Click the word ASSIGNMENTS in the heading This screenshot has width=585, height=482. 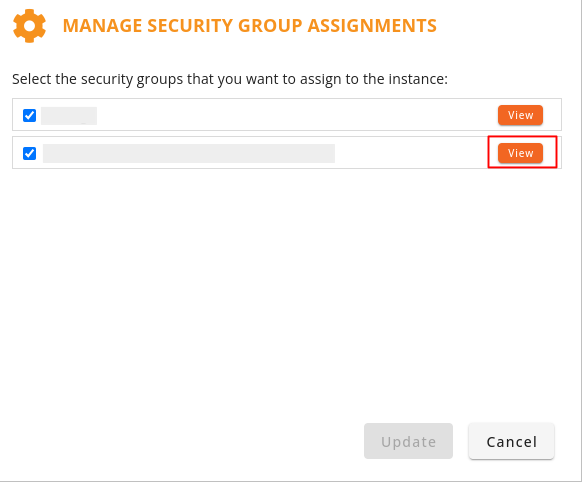coord(372,26)
